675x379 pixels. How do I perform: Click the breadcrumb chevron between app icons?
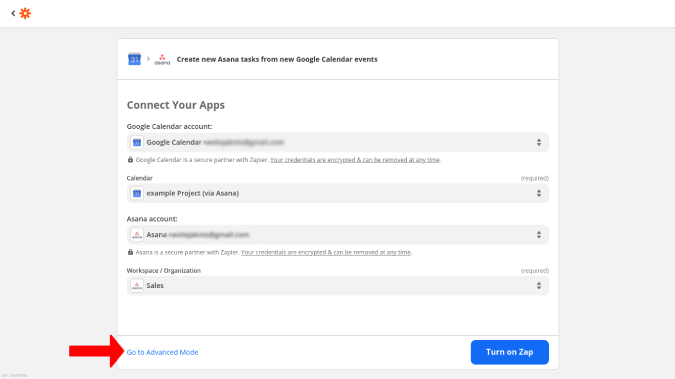pyautogui.click(x=148, y=59)
